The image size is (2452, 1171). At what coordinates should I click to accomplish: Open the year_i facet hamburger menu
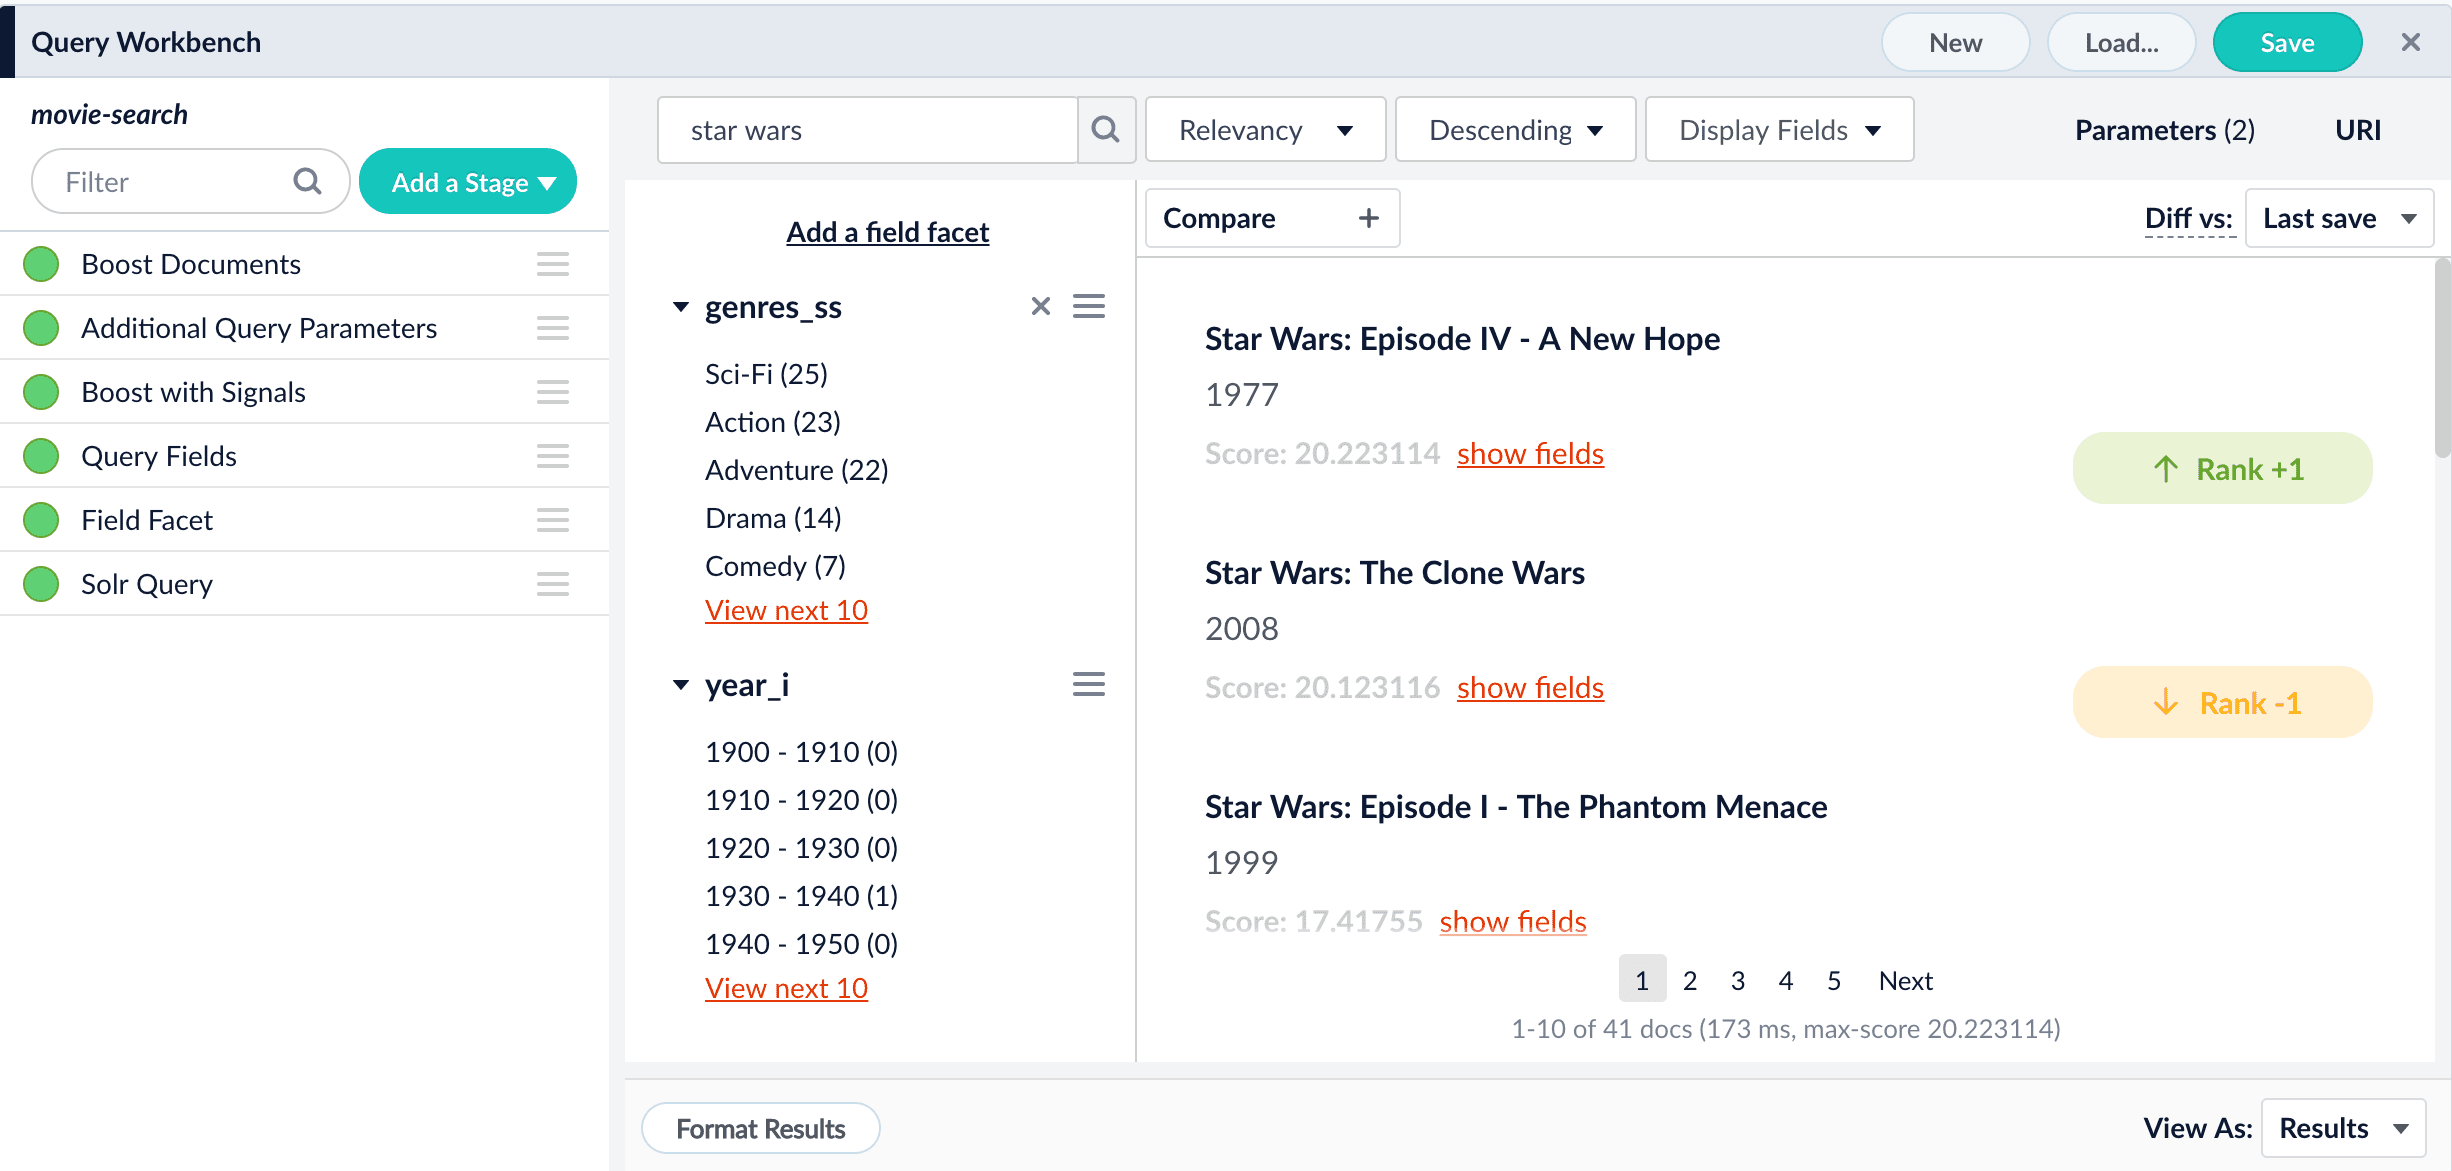point(1088,684)
